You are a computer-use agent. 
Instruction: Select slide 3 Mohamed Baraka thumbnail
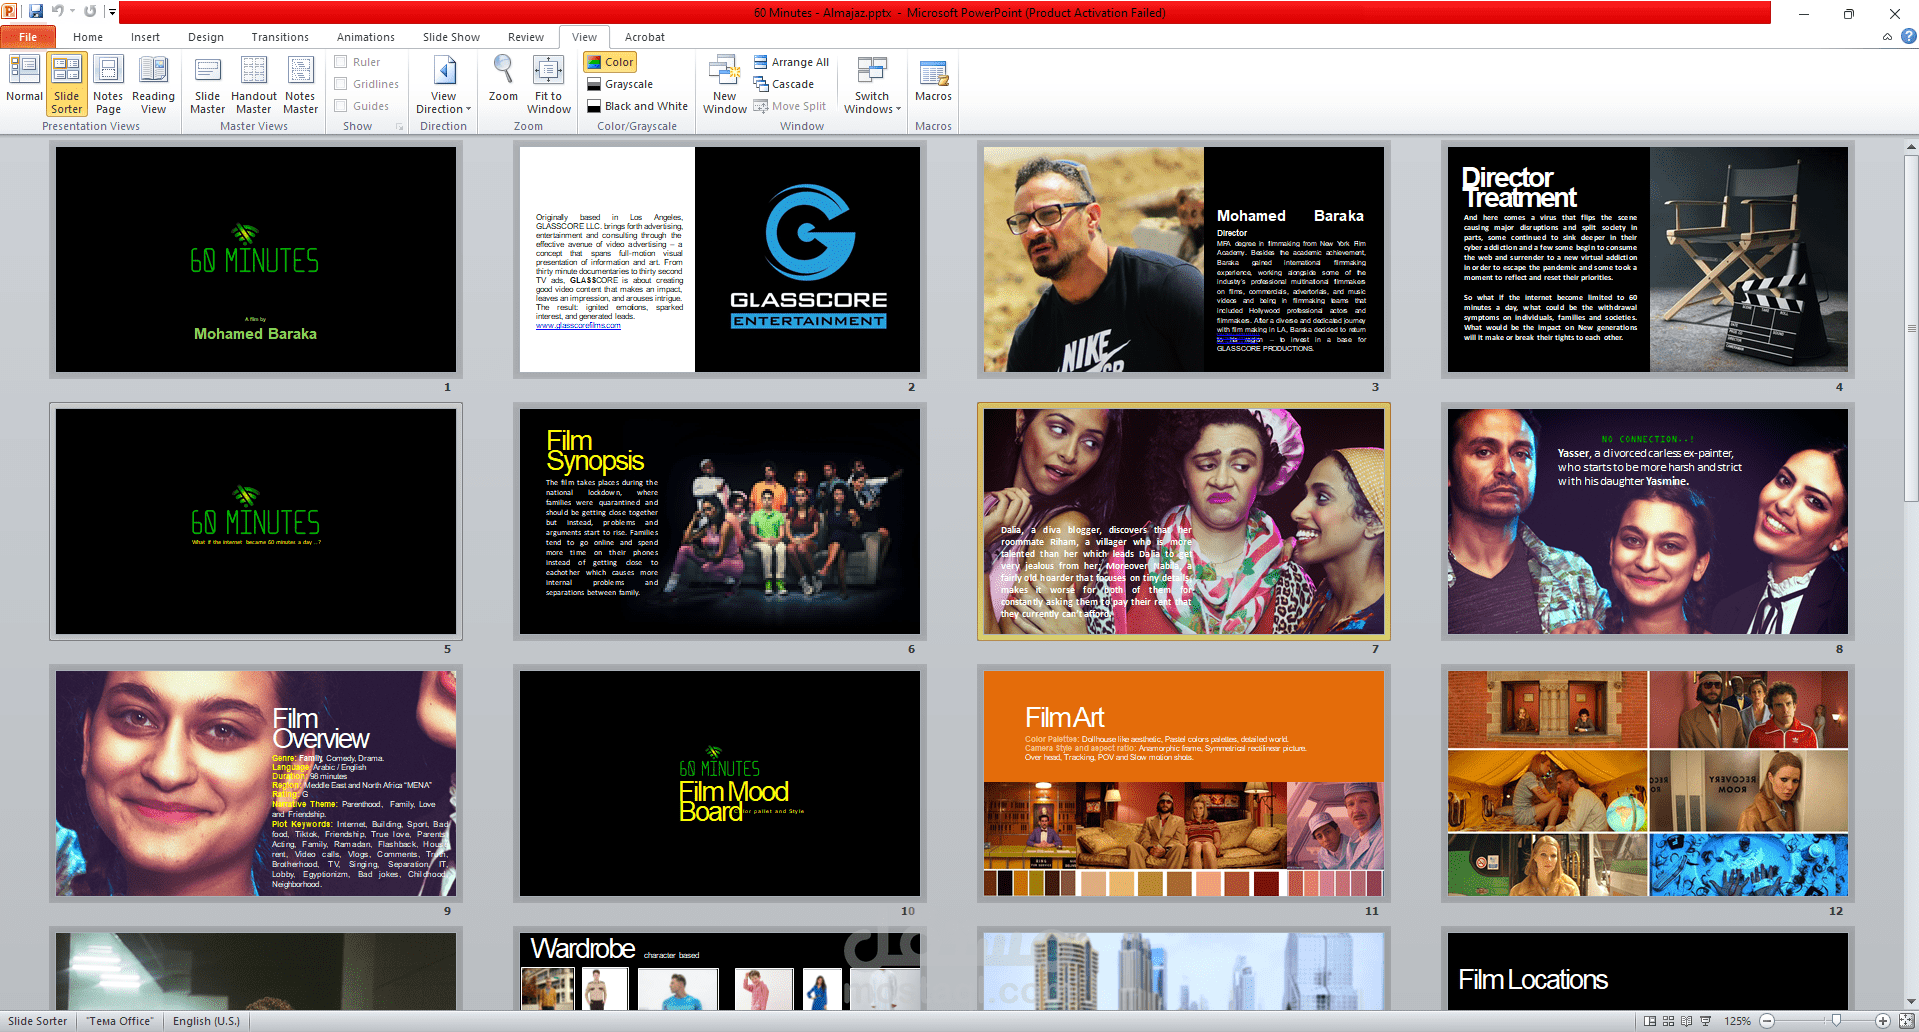[x=1184, y=260]
